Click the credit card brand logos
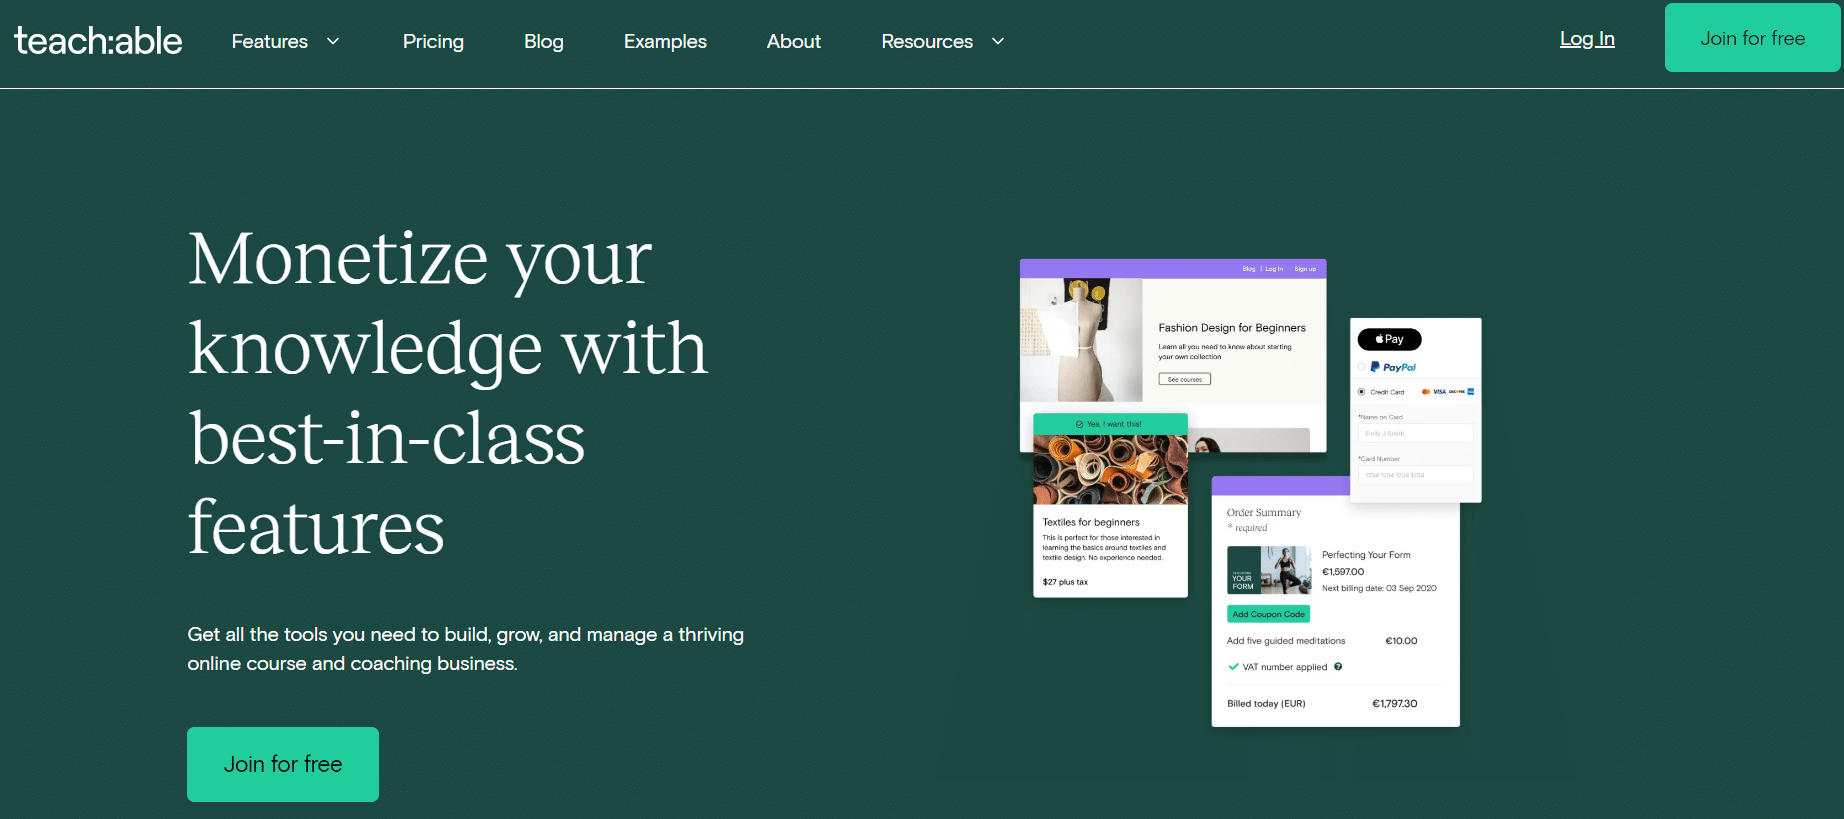The width and height of the screenshot is (1844, 819). click(1448, 392)
